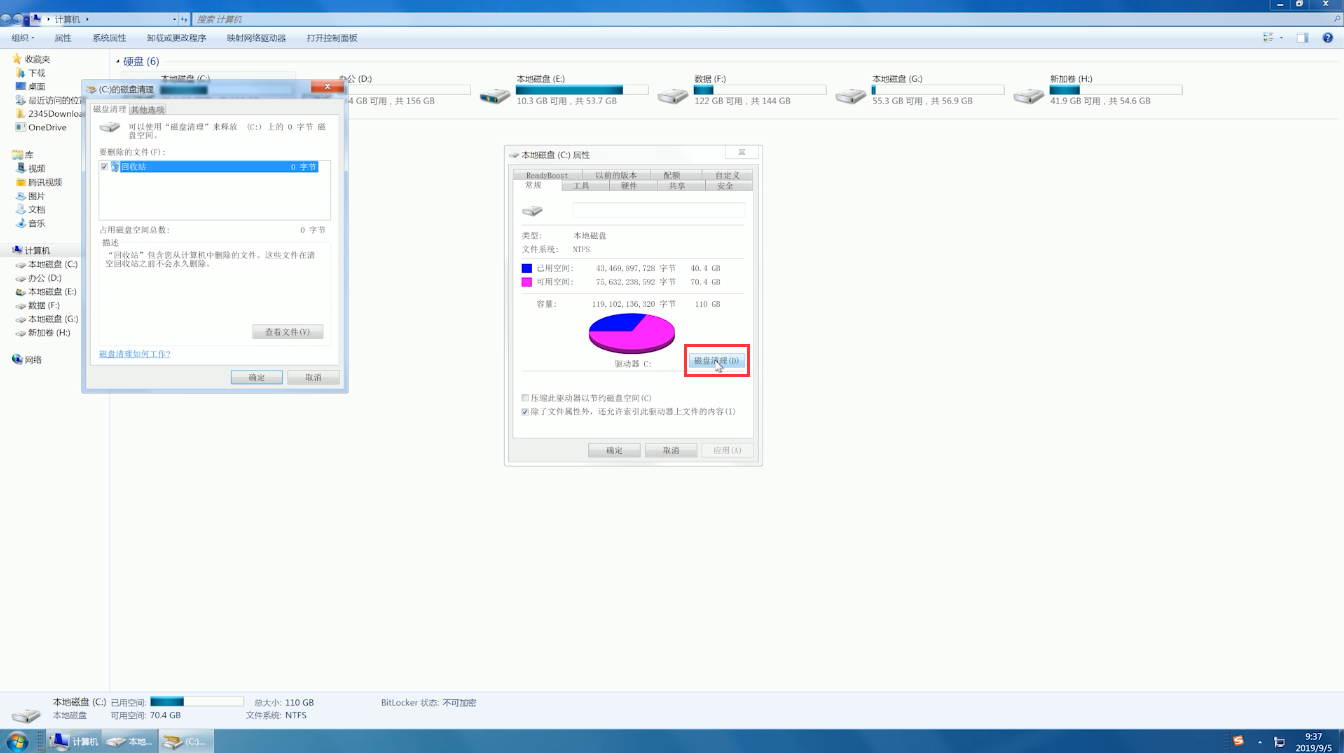Collapse the 硬盘 (6) group

point(117,62)
